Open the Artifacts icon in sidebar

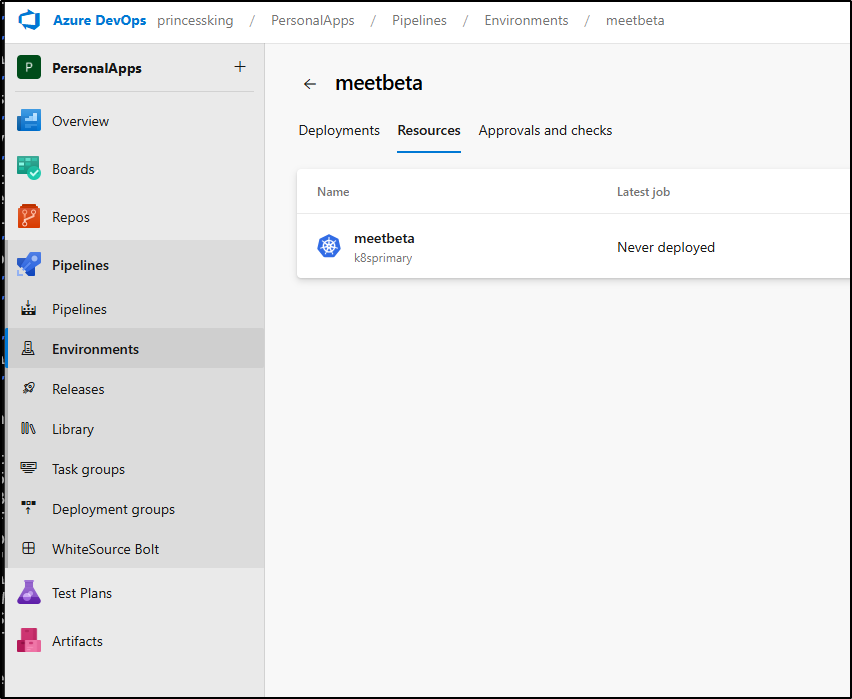coord(29,640)
